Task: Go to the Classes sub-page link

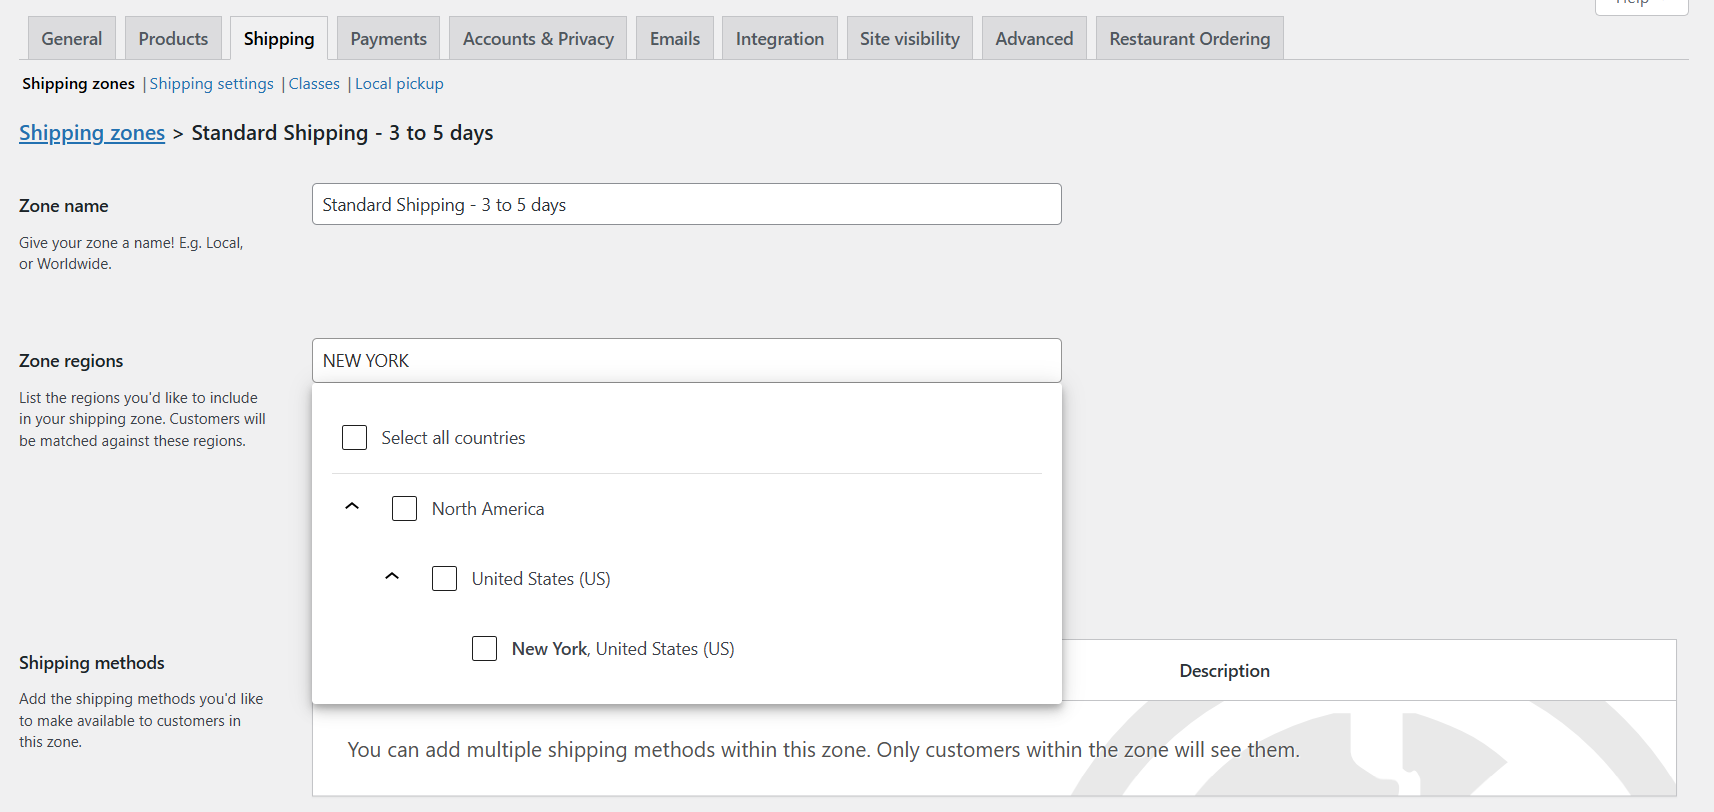Action: coord(314,84)
